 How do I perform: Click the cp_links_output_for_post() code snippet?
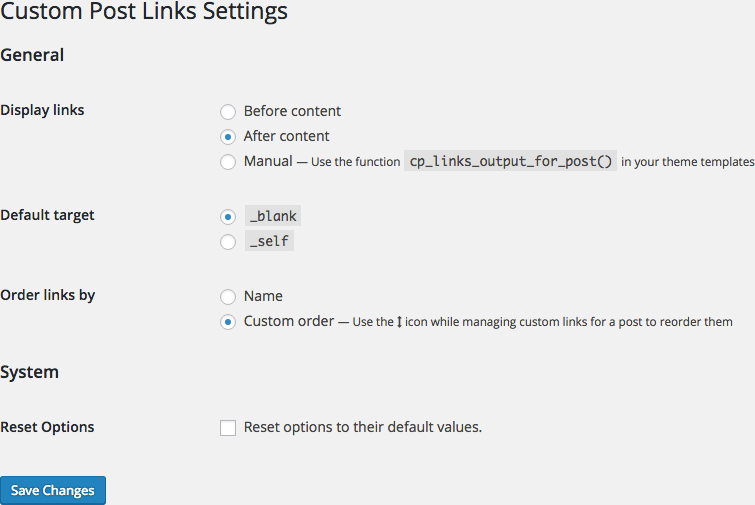(510, 161)
